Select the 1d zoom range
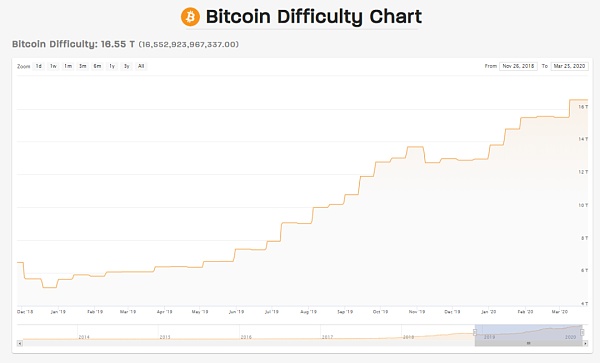 [x=39, y=66]
